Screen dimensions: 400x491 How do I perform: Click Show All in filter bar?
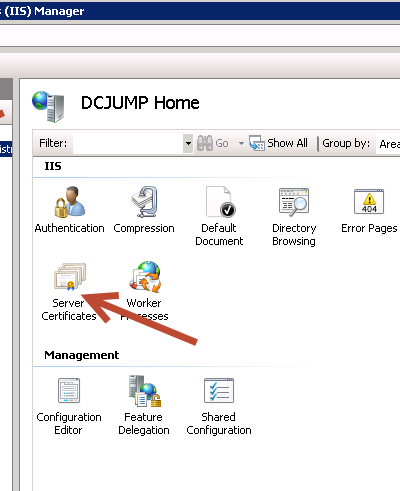pyautogui.click(x=279, y=143)
